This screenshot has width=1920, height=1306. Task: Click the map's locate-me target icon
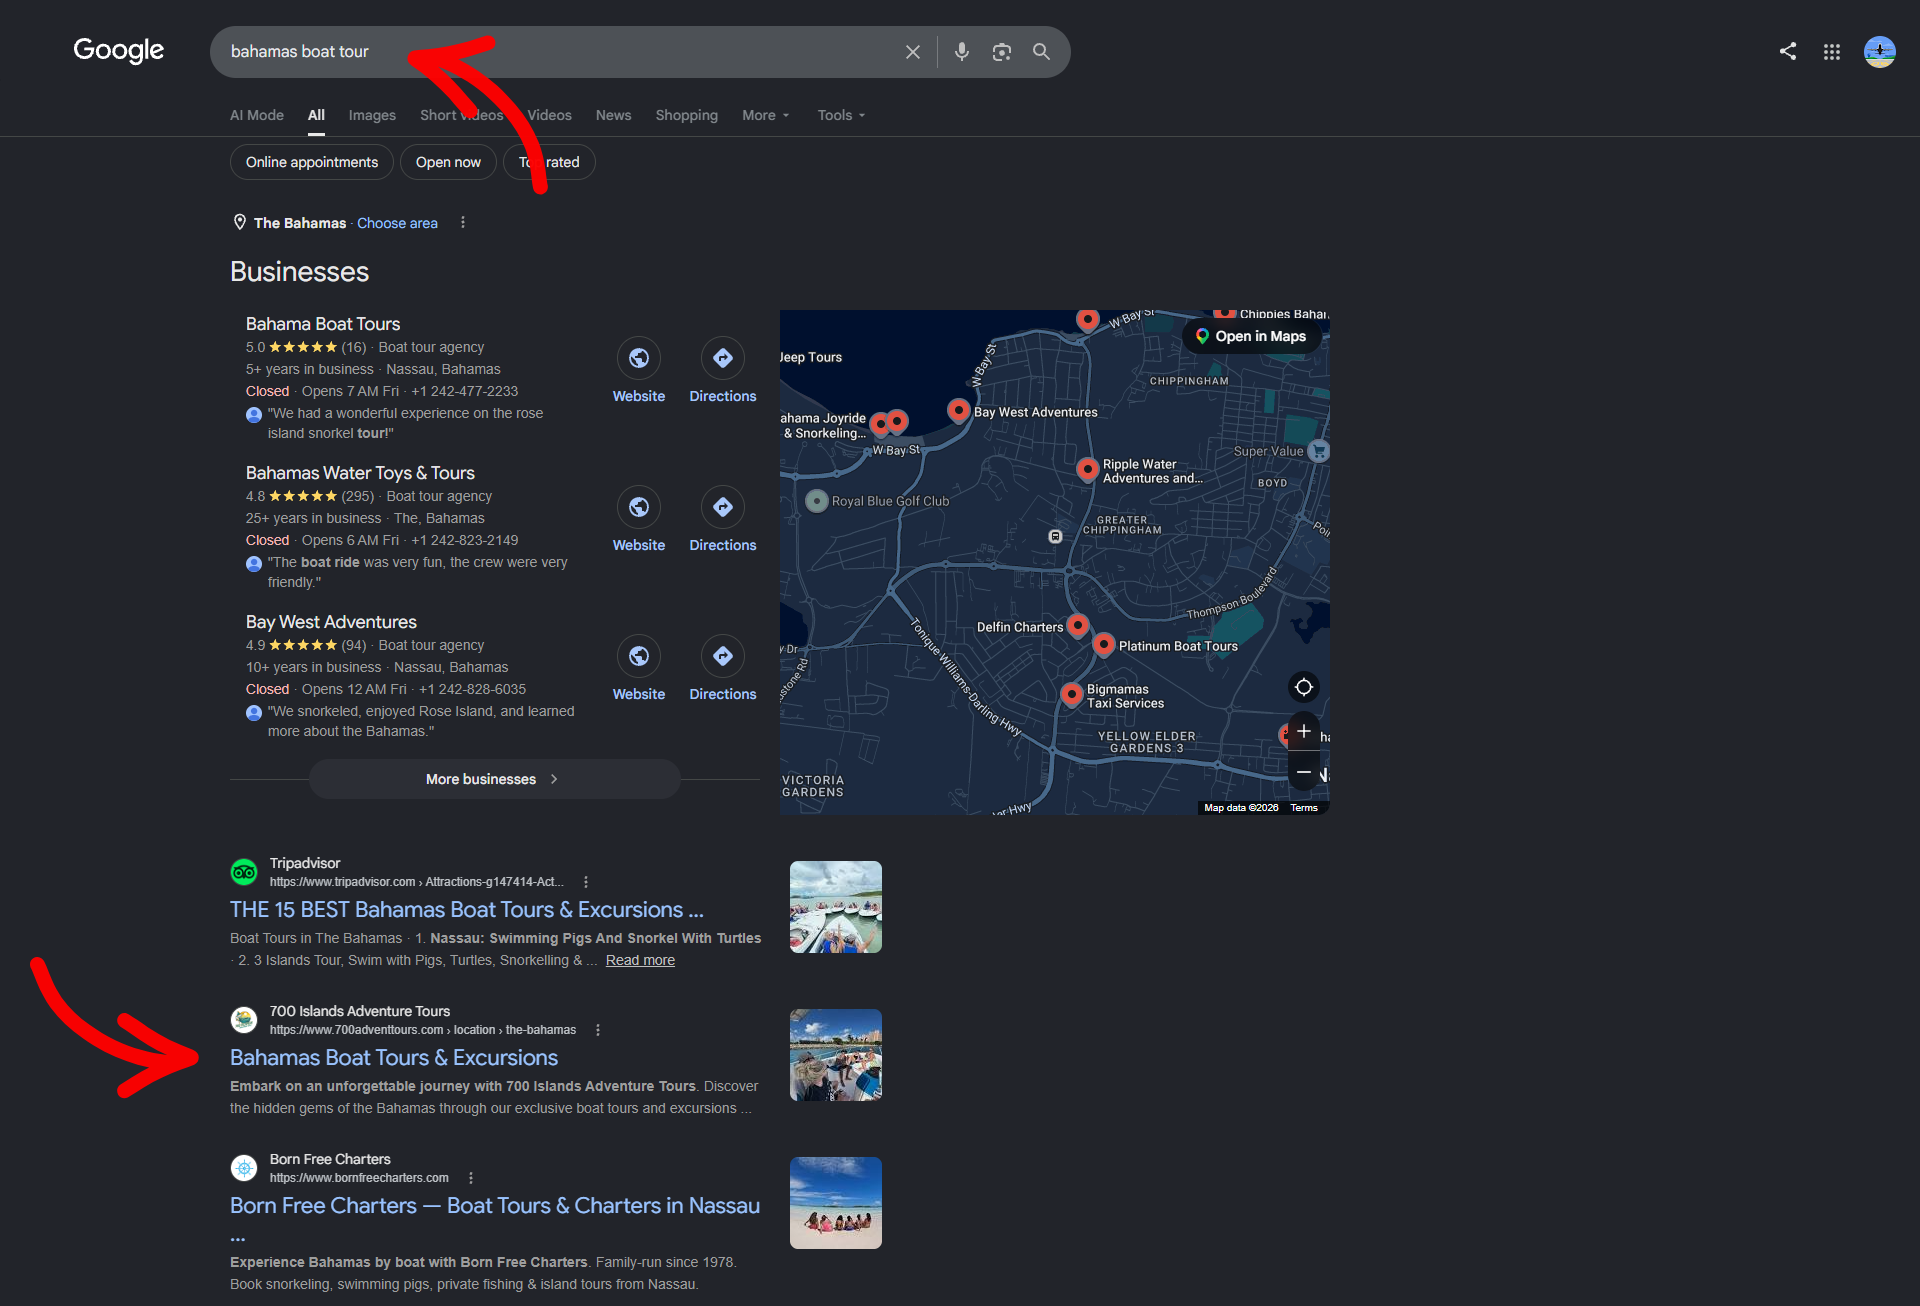click(1303, 687)
